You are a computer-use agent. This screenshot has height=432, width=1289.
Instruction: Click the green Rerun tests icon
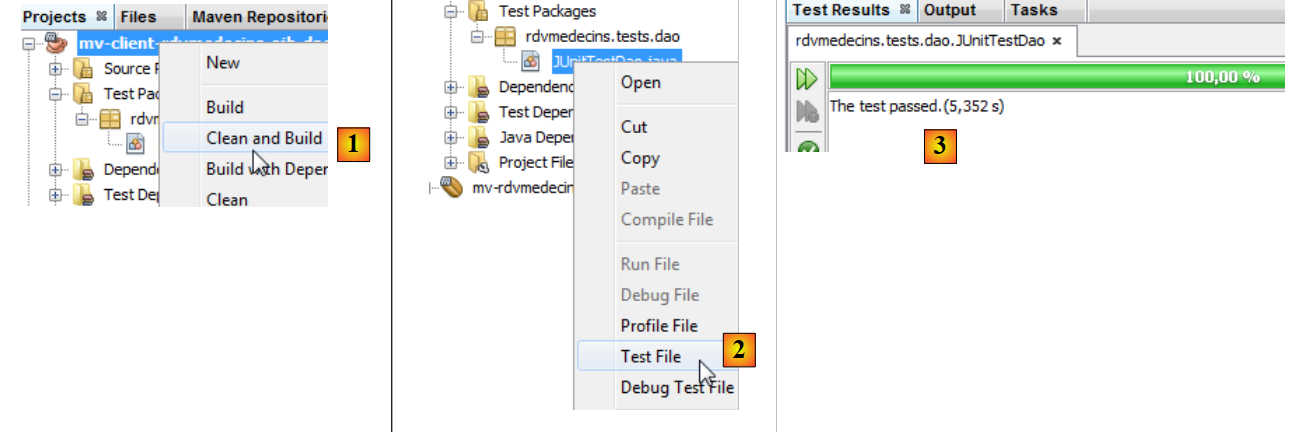[x=807, y=79]
